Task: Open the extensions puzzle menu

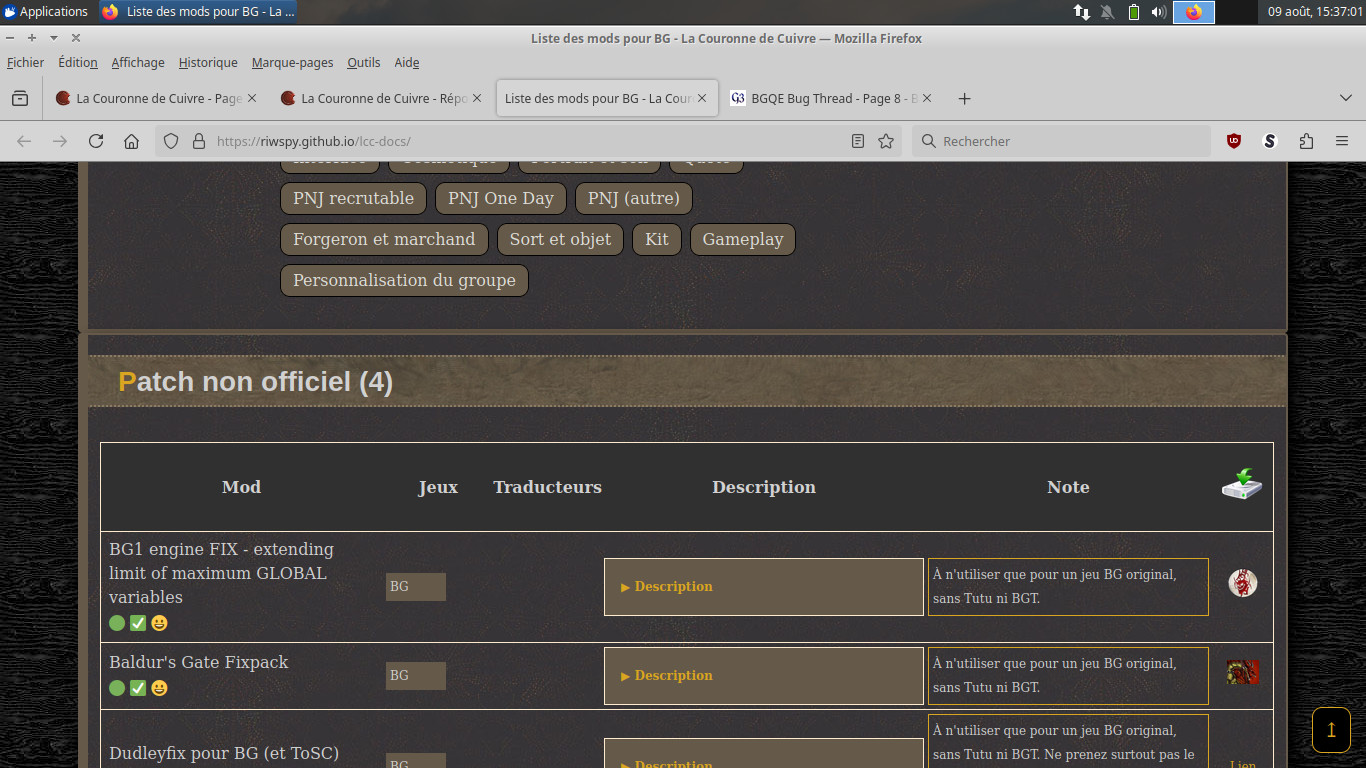Action: click(x=1306, y=141)
